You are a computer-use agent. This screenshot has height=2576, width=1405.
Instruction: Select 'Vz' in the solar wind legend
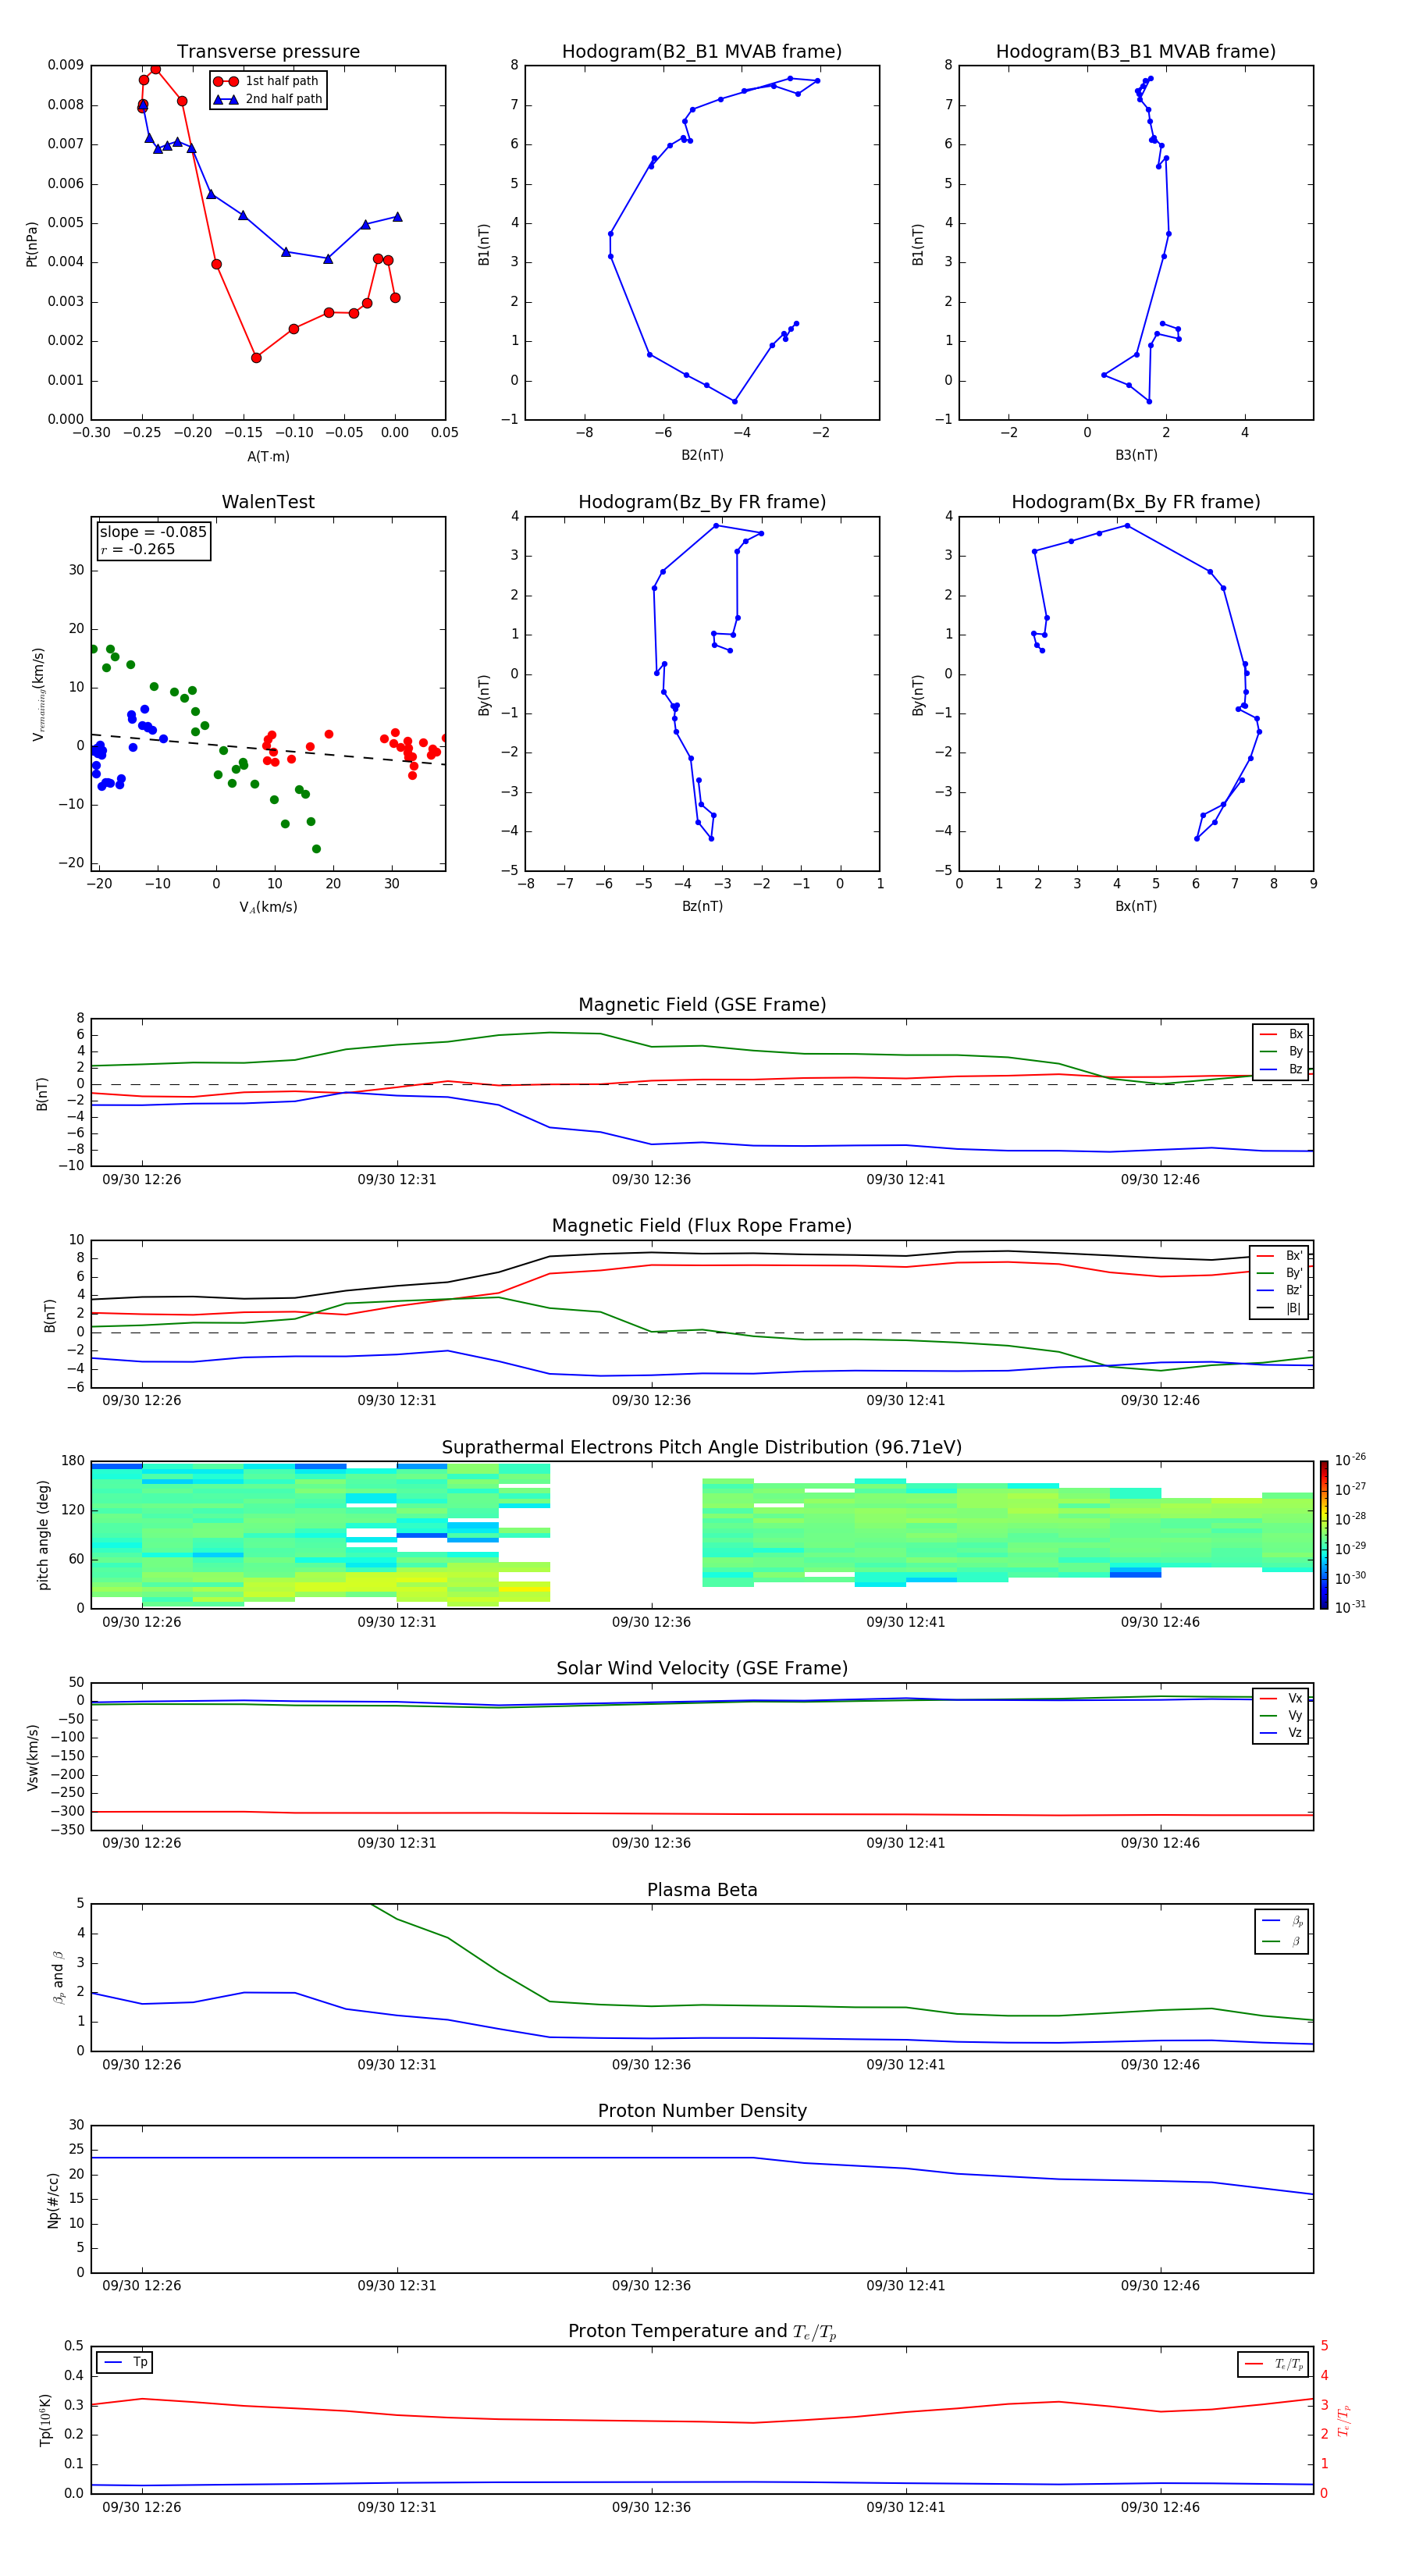point(1282,1733)
